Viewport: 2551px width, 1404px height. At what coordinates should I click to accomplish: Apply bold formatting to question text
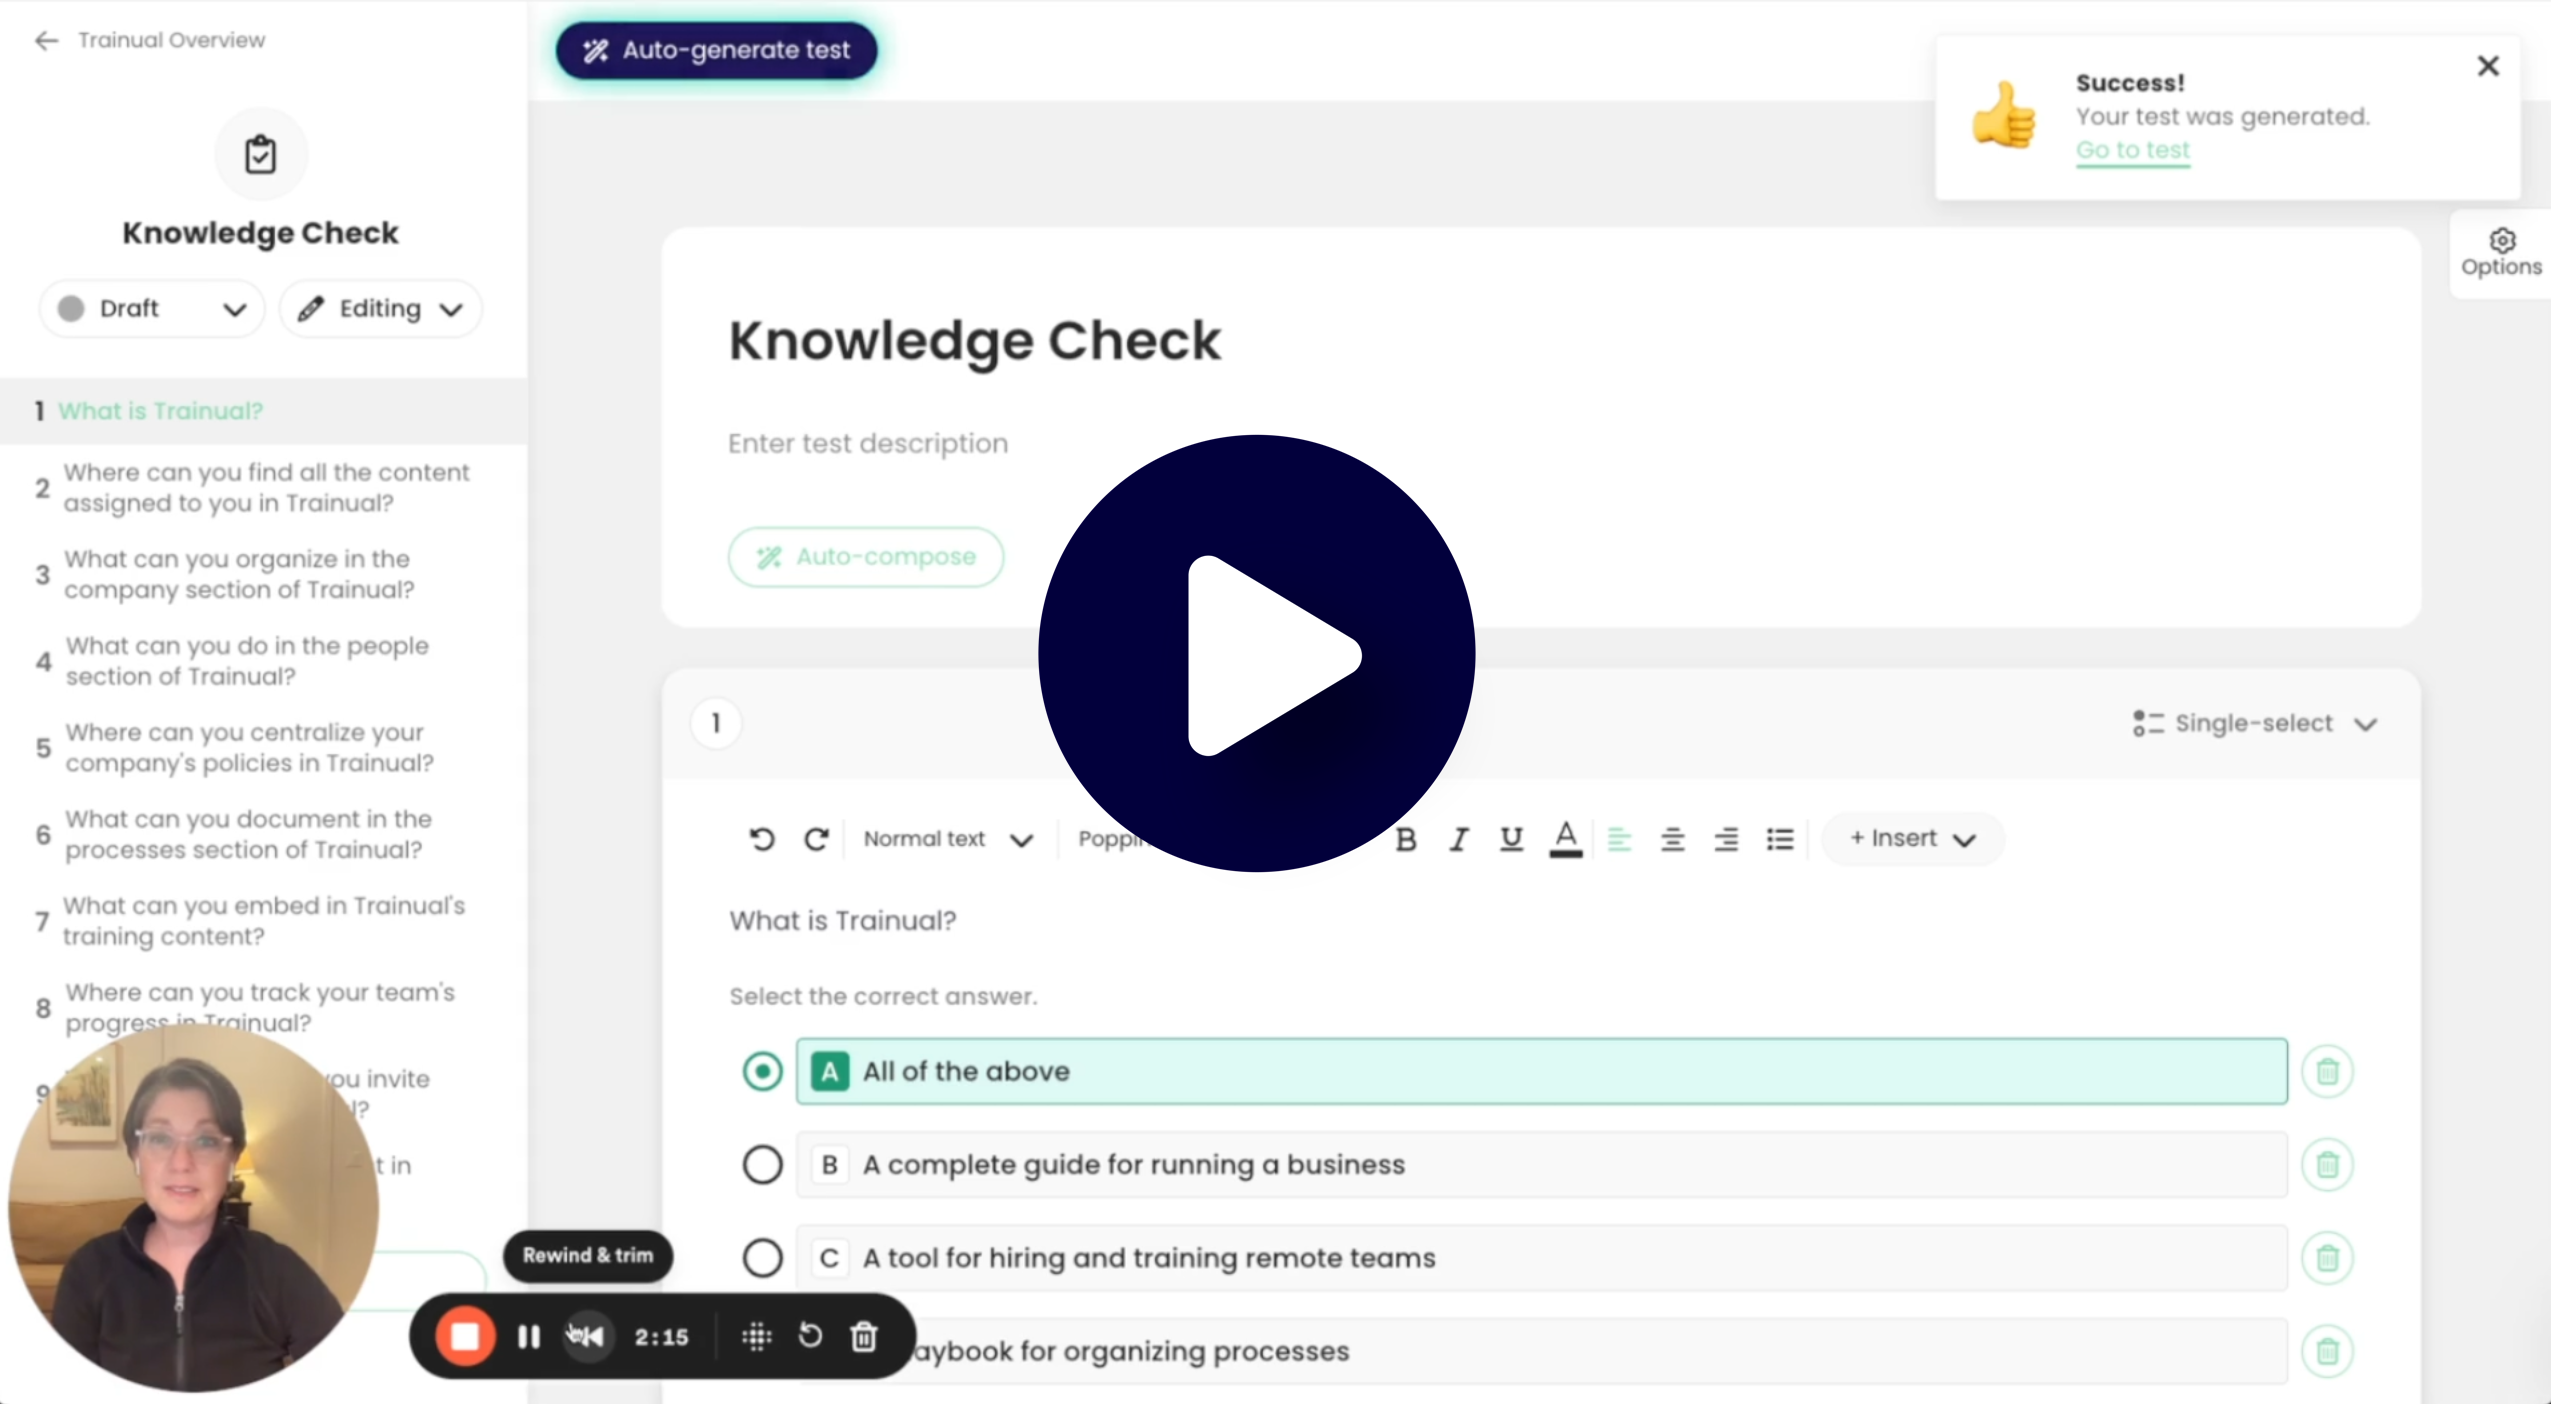(x=1405, y=839)
